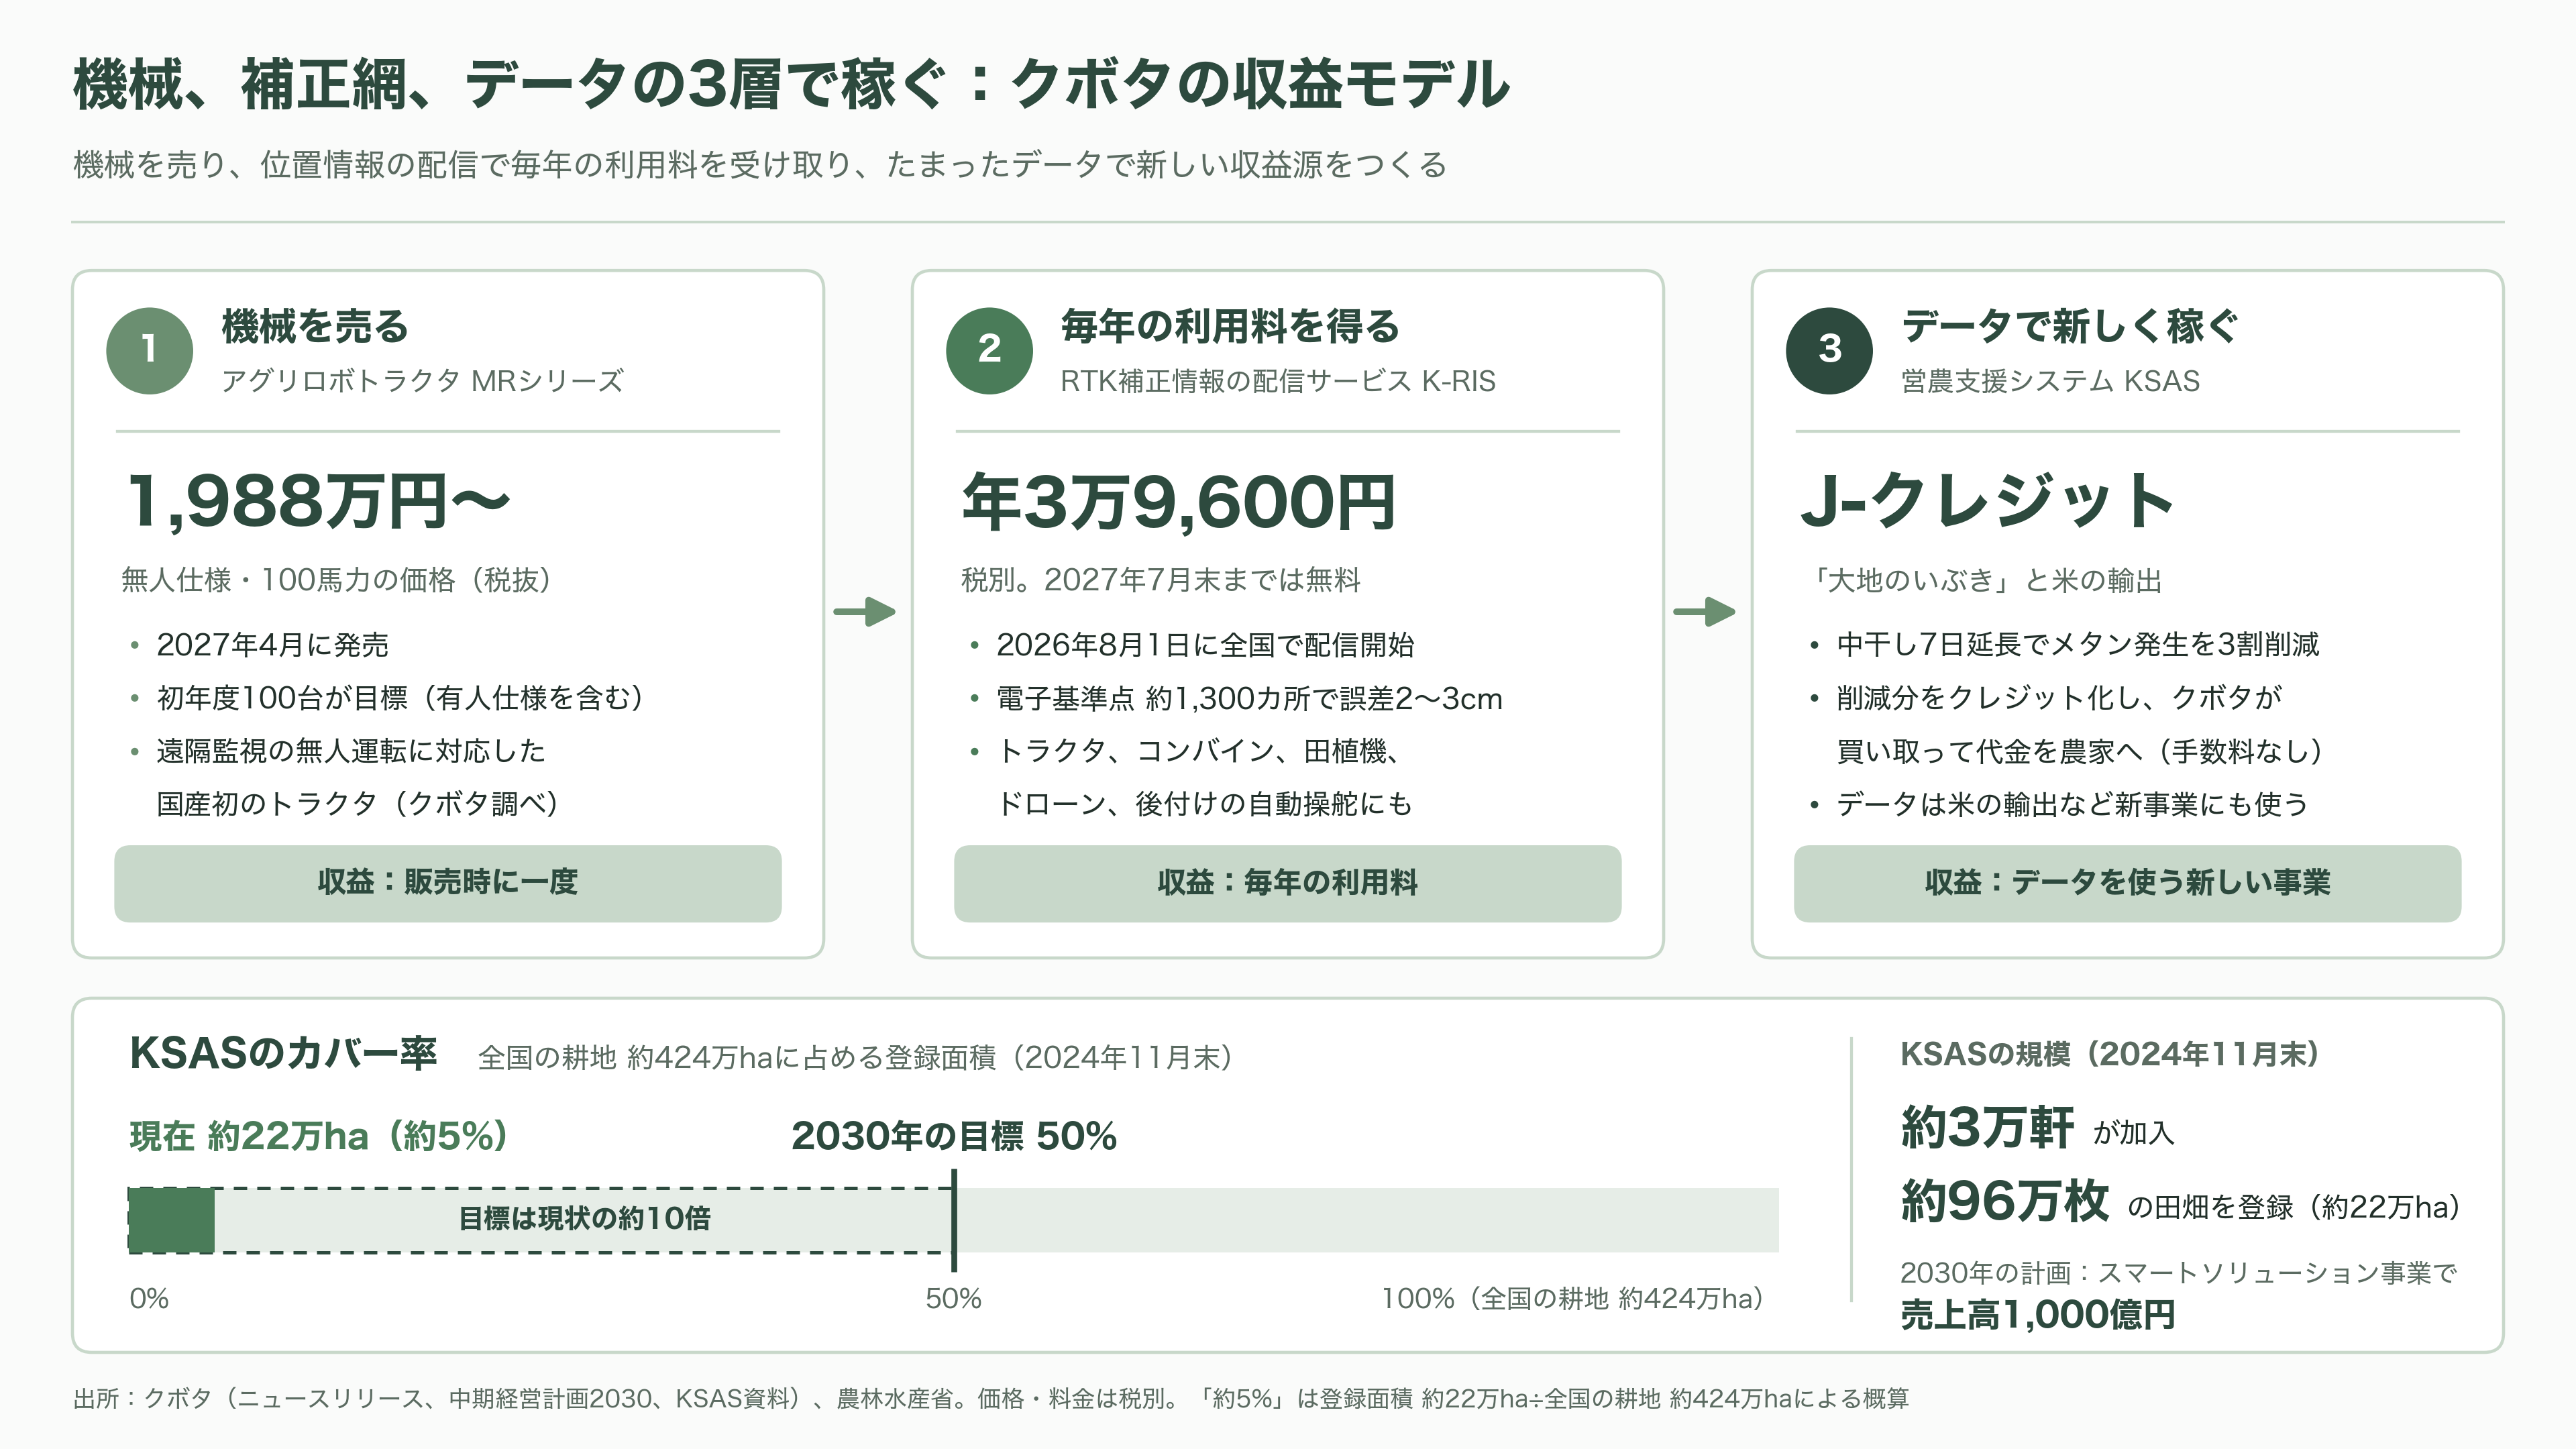This screenshot has width=2576, height=1449.
Task: Click the caption 無人仕様・100馬力の価格（税抜）
Action: coord(336,580)
